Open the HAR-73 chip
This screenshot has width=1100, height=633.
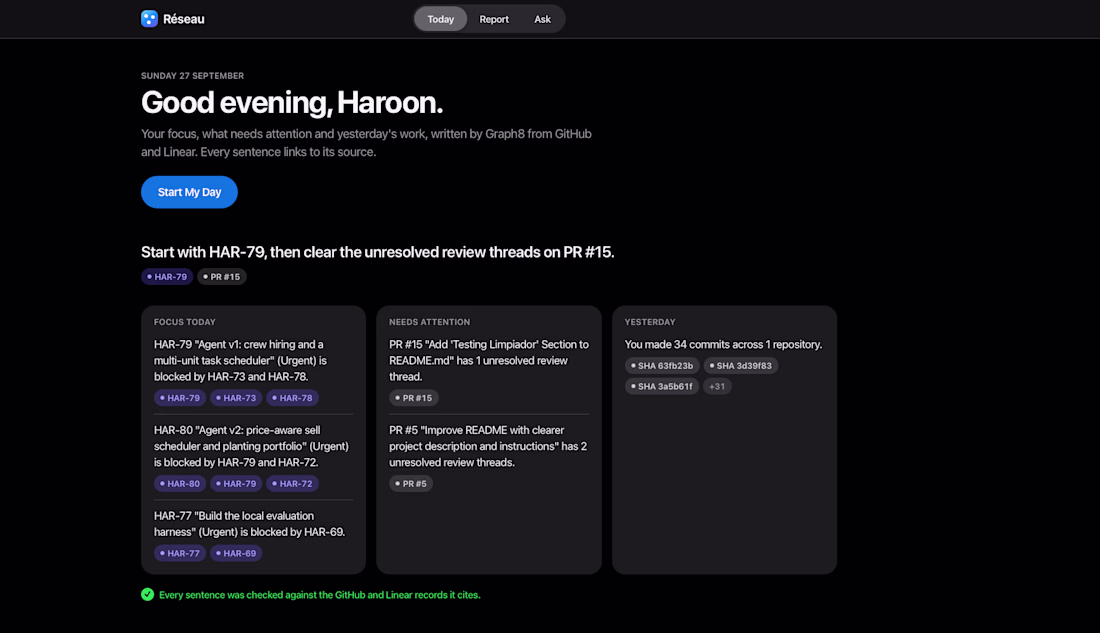pyautogui.click(x=236, y=398)
